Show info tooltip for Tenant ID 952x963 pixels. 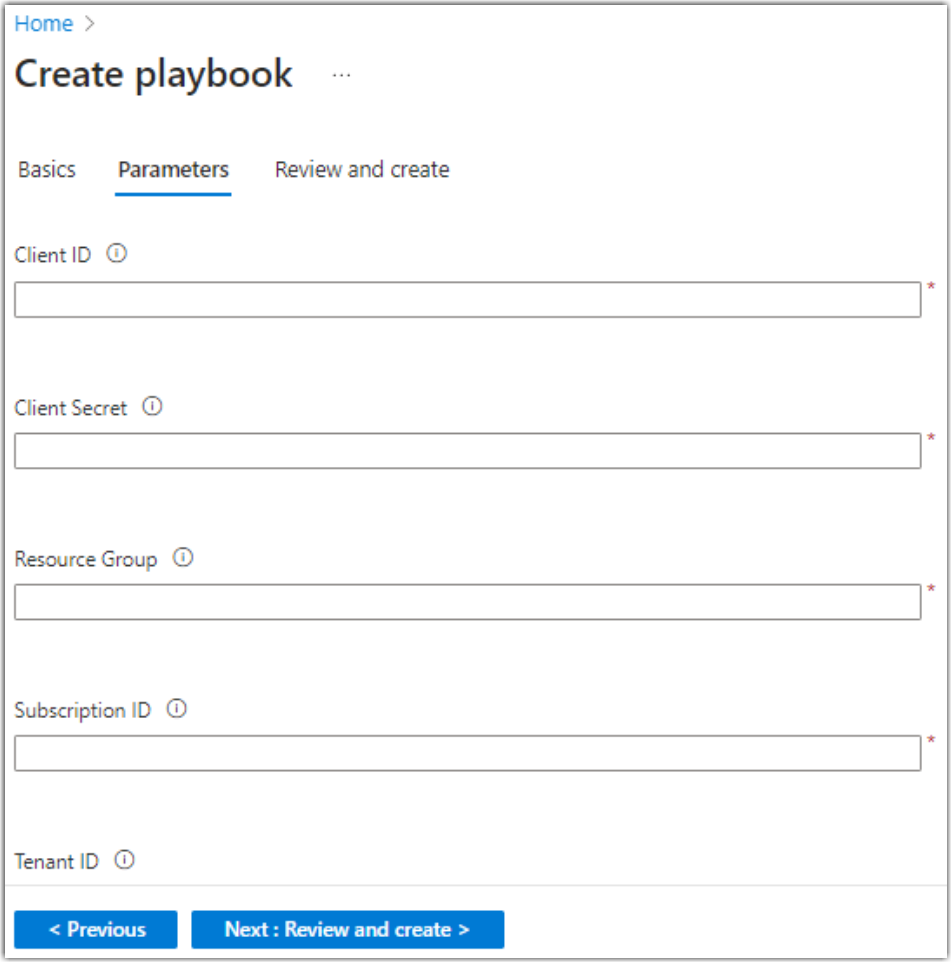point(124,860)
